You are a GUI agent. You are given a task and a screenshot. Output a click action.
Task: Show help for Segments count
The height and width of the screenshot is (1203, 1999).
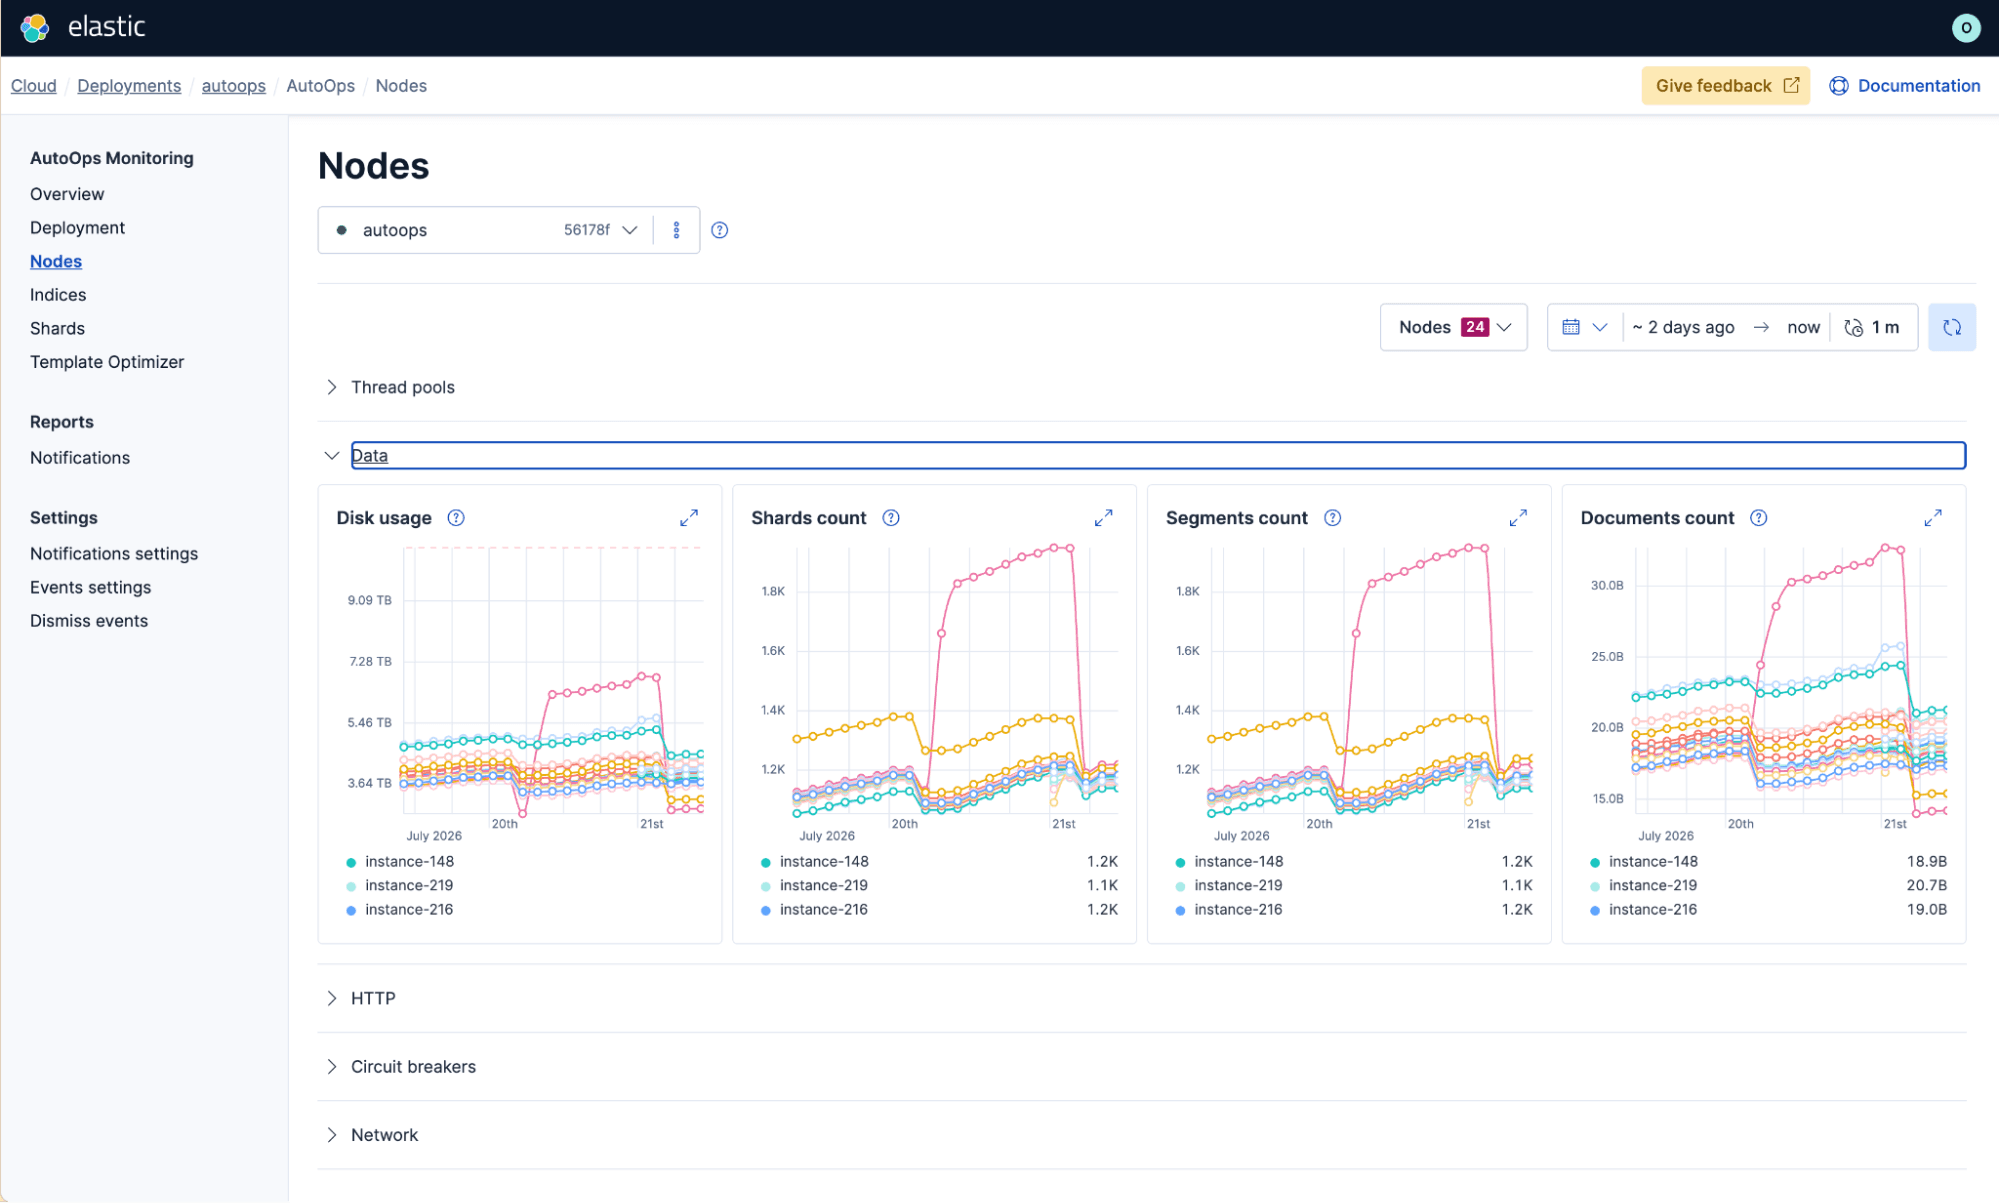(1333, 518)
